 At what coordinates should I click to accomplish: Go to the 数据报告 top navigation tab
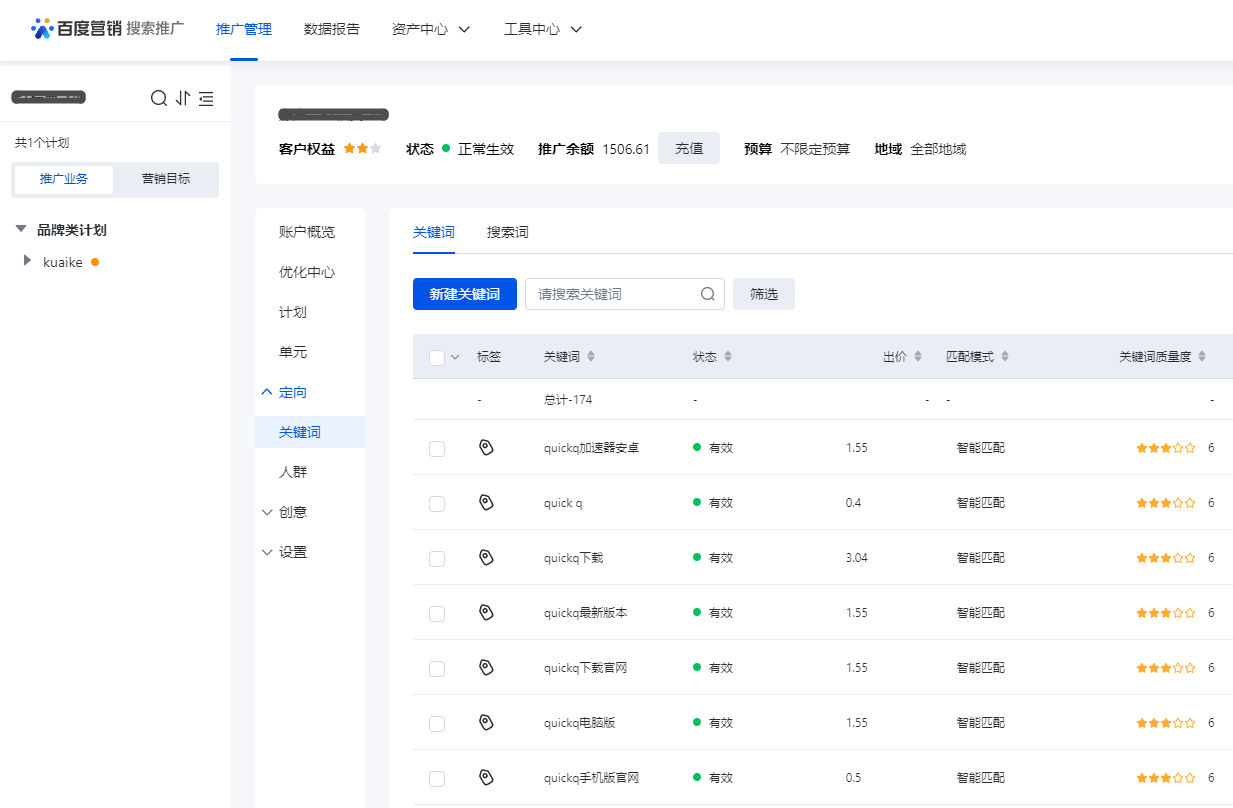tap(332, 29)
